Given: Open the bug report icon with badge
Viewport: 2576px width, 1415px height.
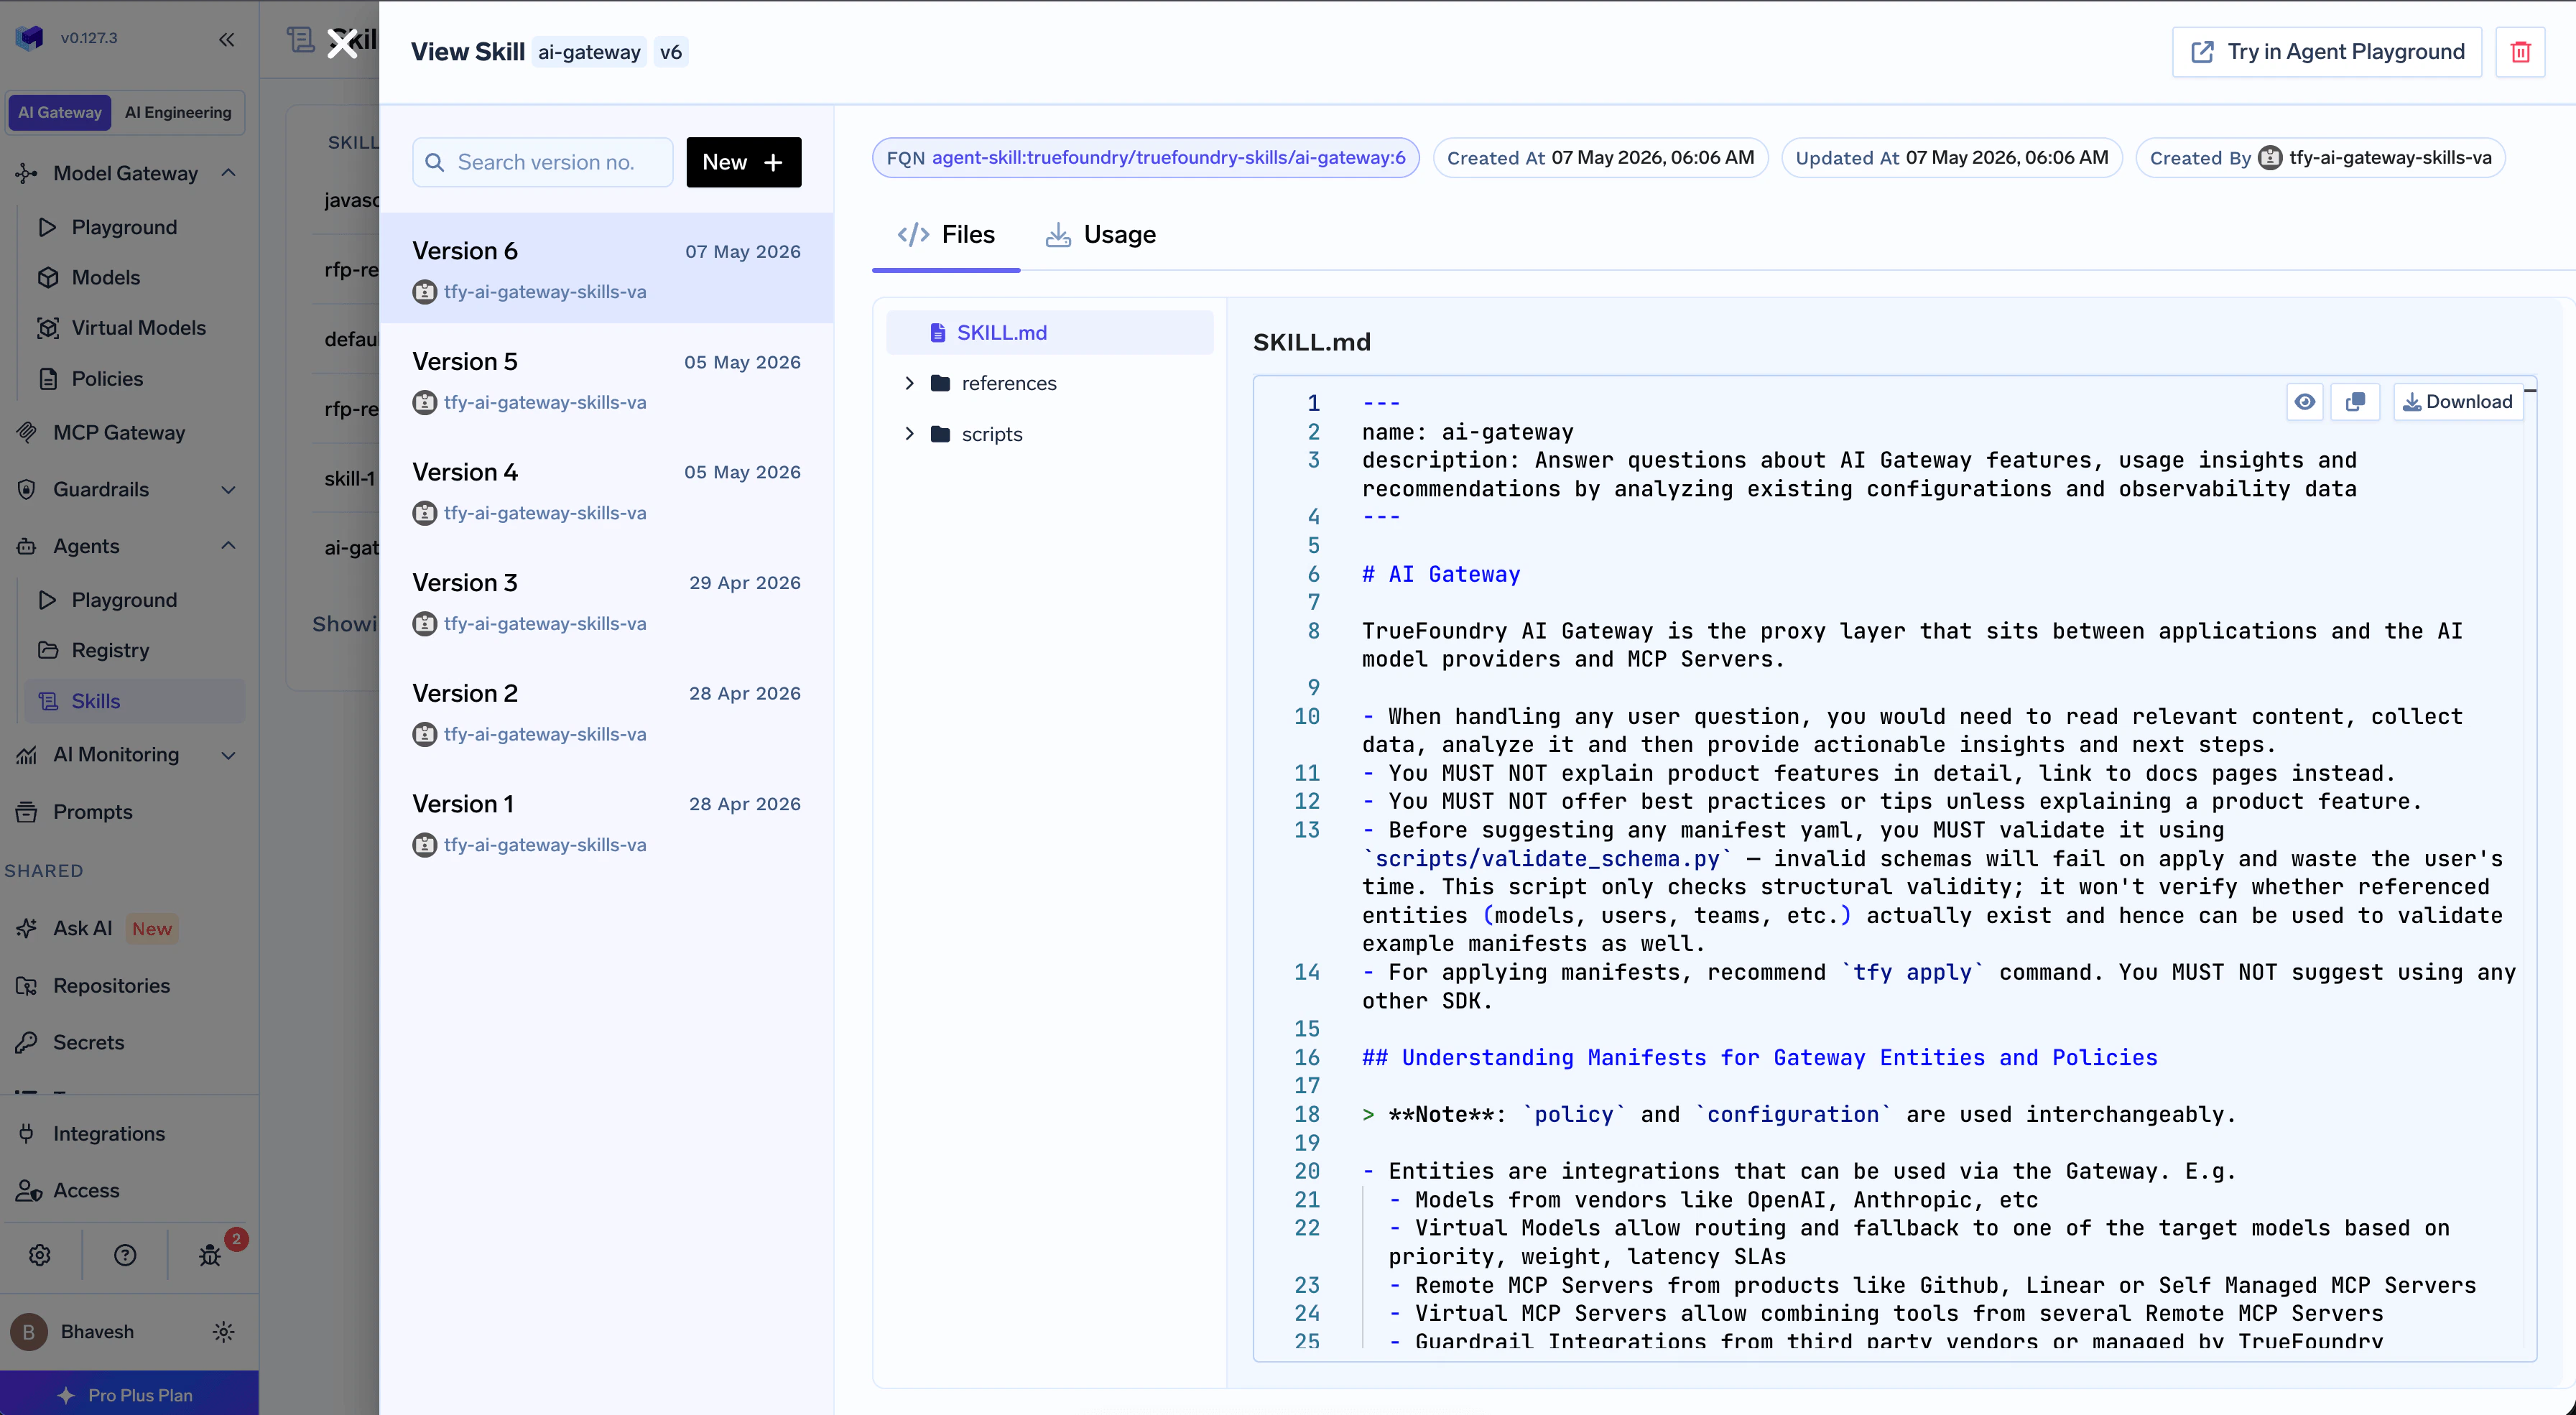Looking at the screenshot, I should tap(210, 1256).
